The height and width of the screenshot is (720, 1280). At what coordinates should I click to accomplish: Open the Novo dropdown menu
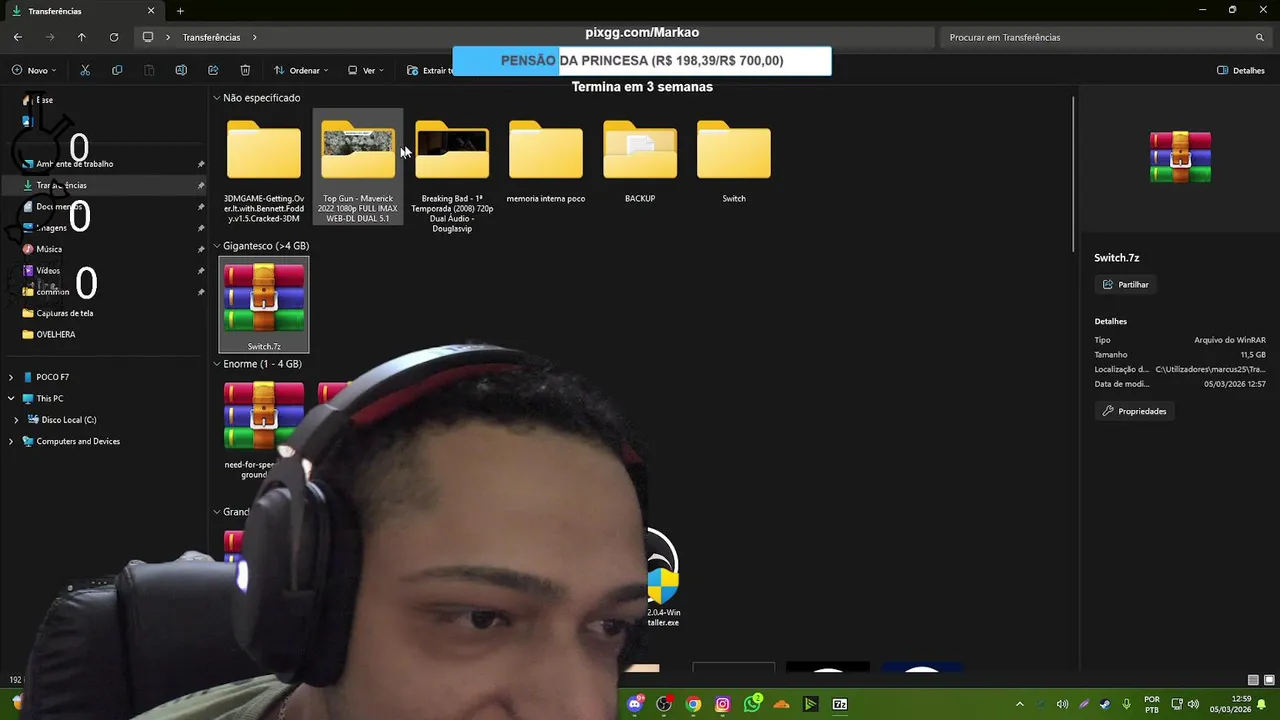coord(34,70)
